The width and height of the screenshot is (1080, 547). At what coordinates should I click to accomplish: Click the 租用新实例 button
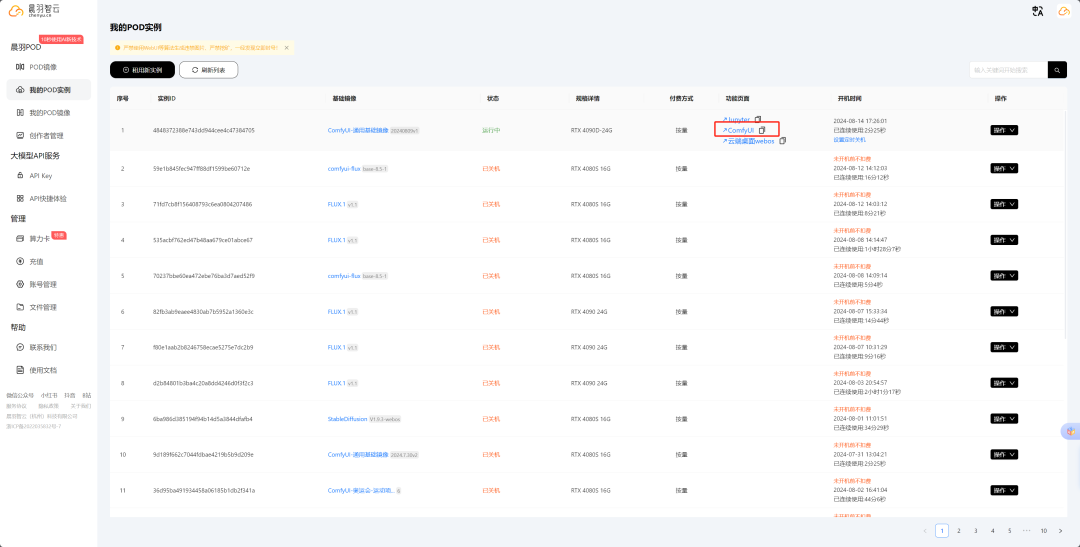(142, 70)
